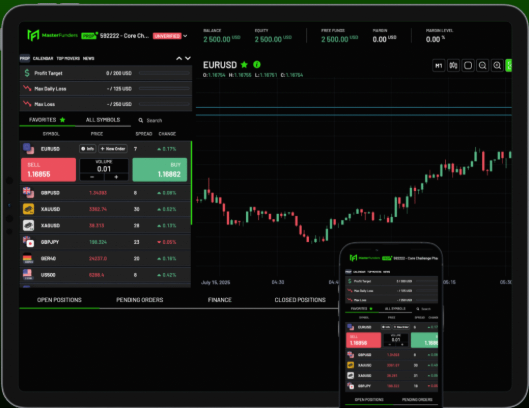Click the MasterFunders logo on the tablet
529x408 pixels.
[x=52, y=35]
